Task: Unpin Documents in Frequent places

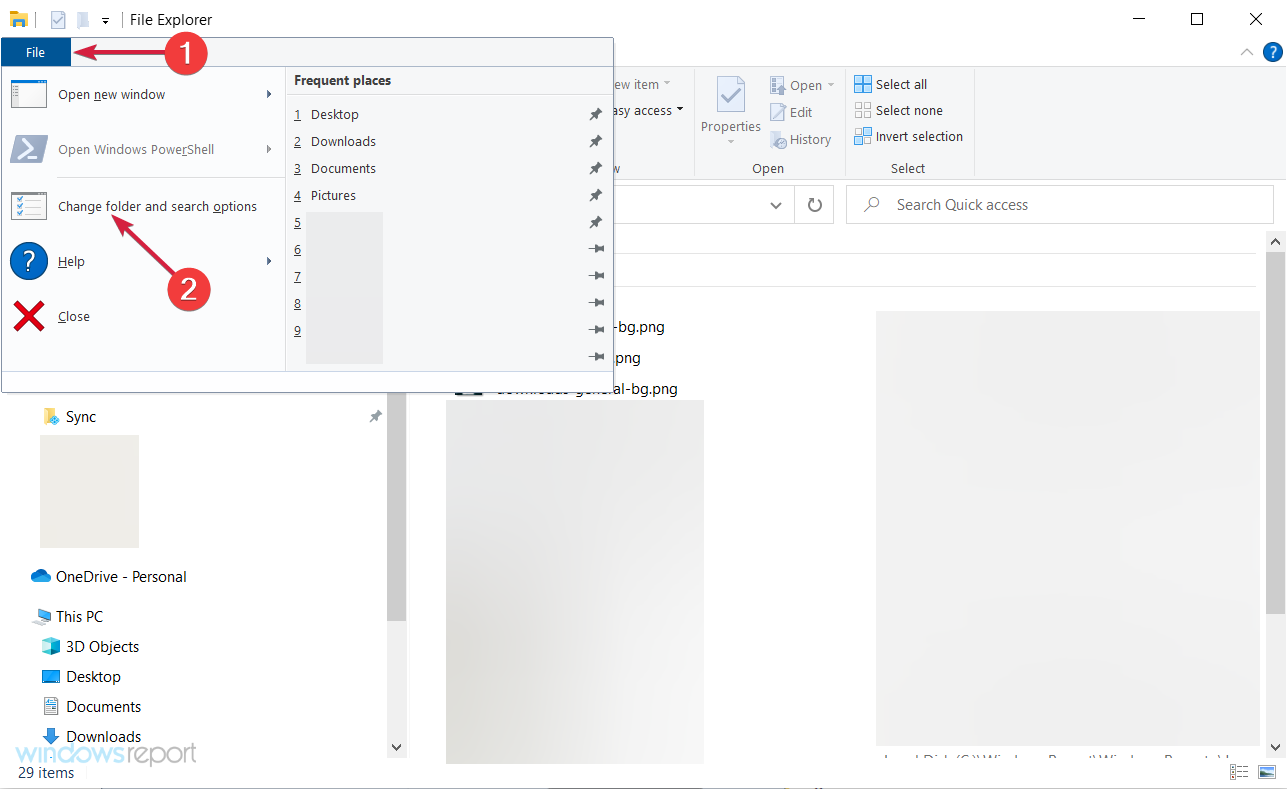Action: point(596,169)
